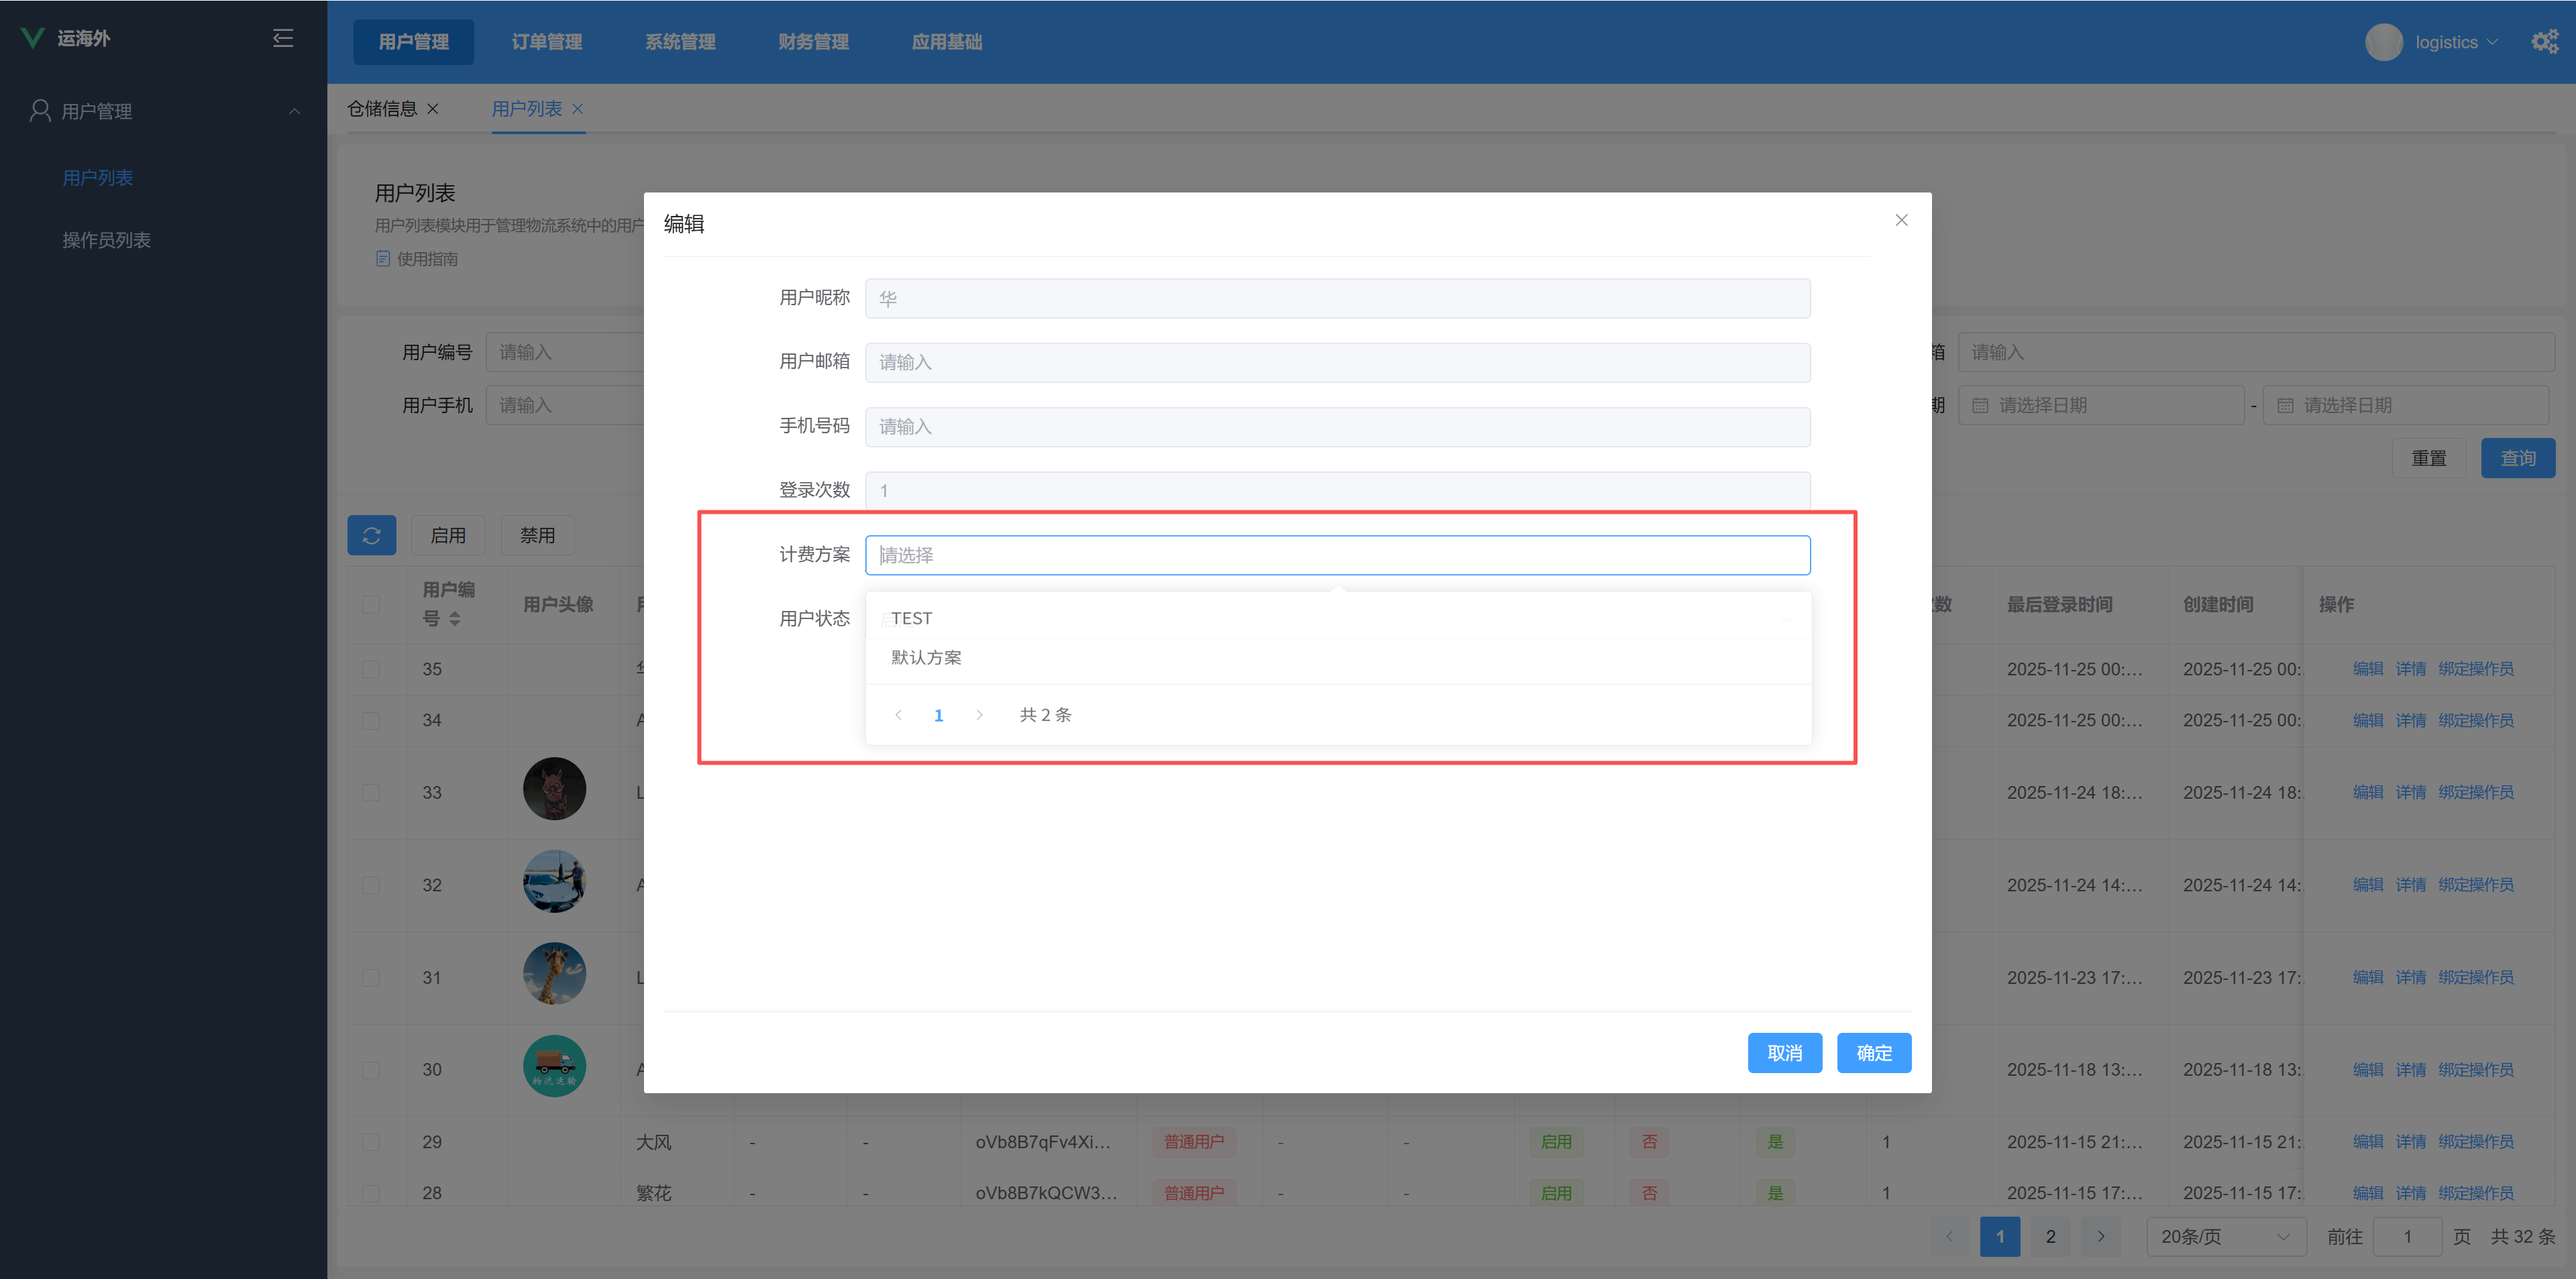Check the select-all header checkbox
This screenshot has width=2576, height=1279.
[371, 604]
